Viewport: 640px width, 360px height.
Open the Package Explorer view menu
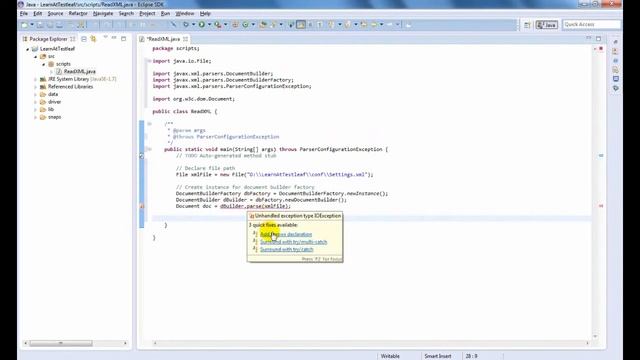click(105, 38)
